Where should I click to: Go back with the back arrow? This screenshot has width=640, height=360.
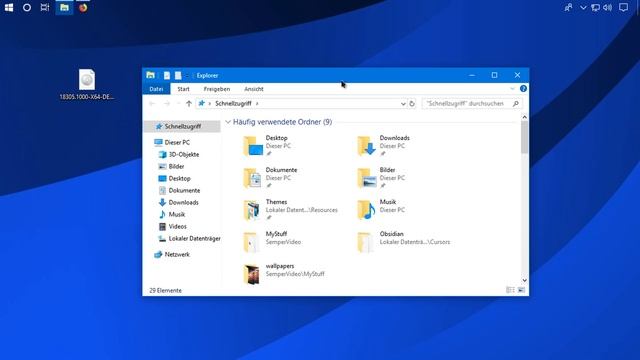(152, 104)
